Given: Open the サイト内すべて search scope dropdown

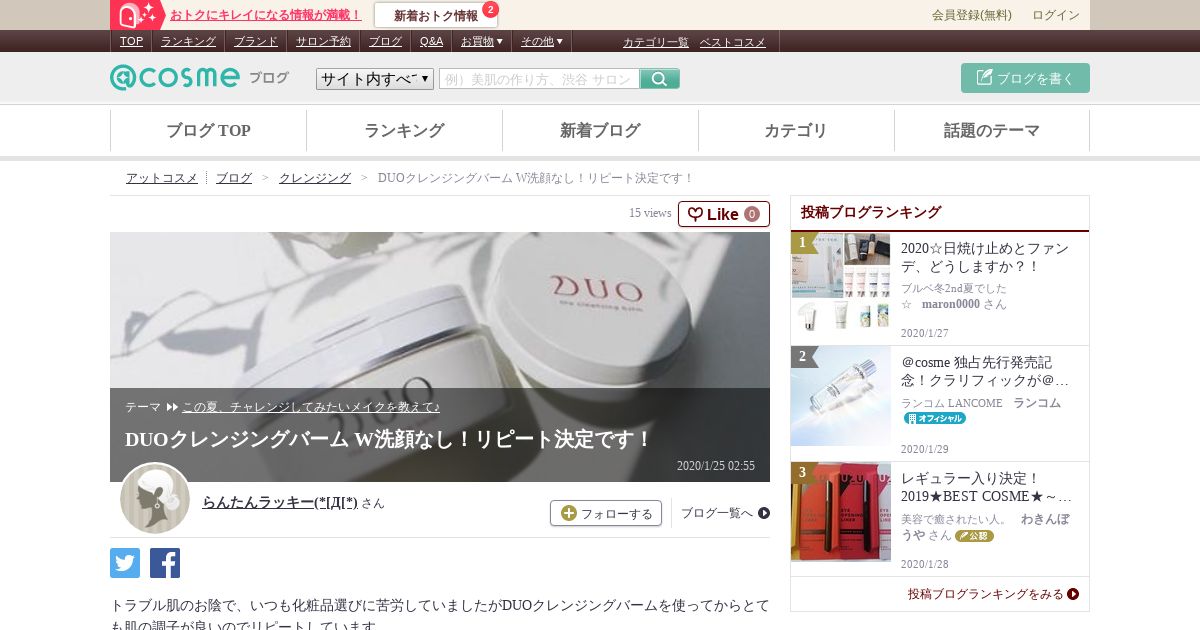Looking at the screenshot, I should pos(375,79).
